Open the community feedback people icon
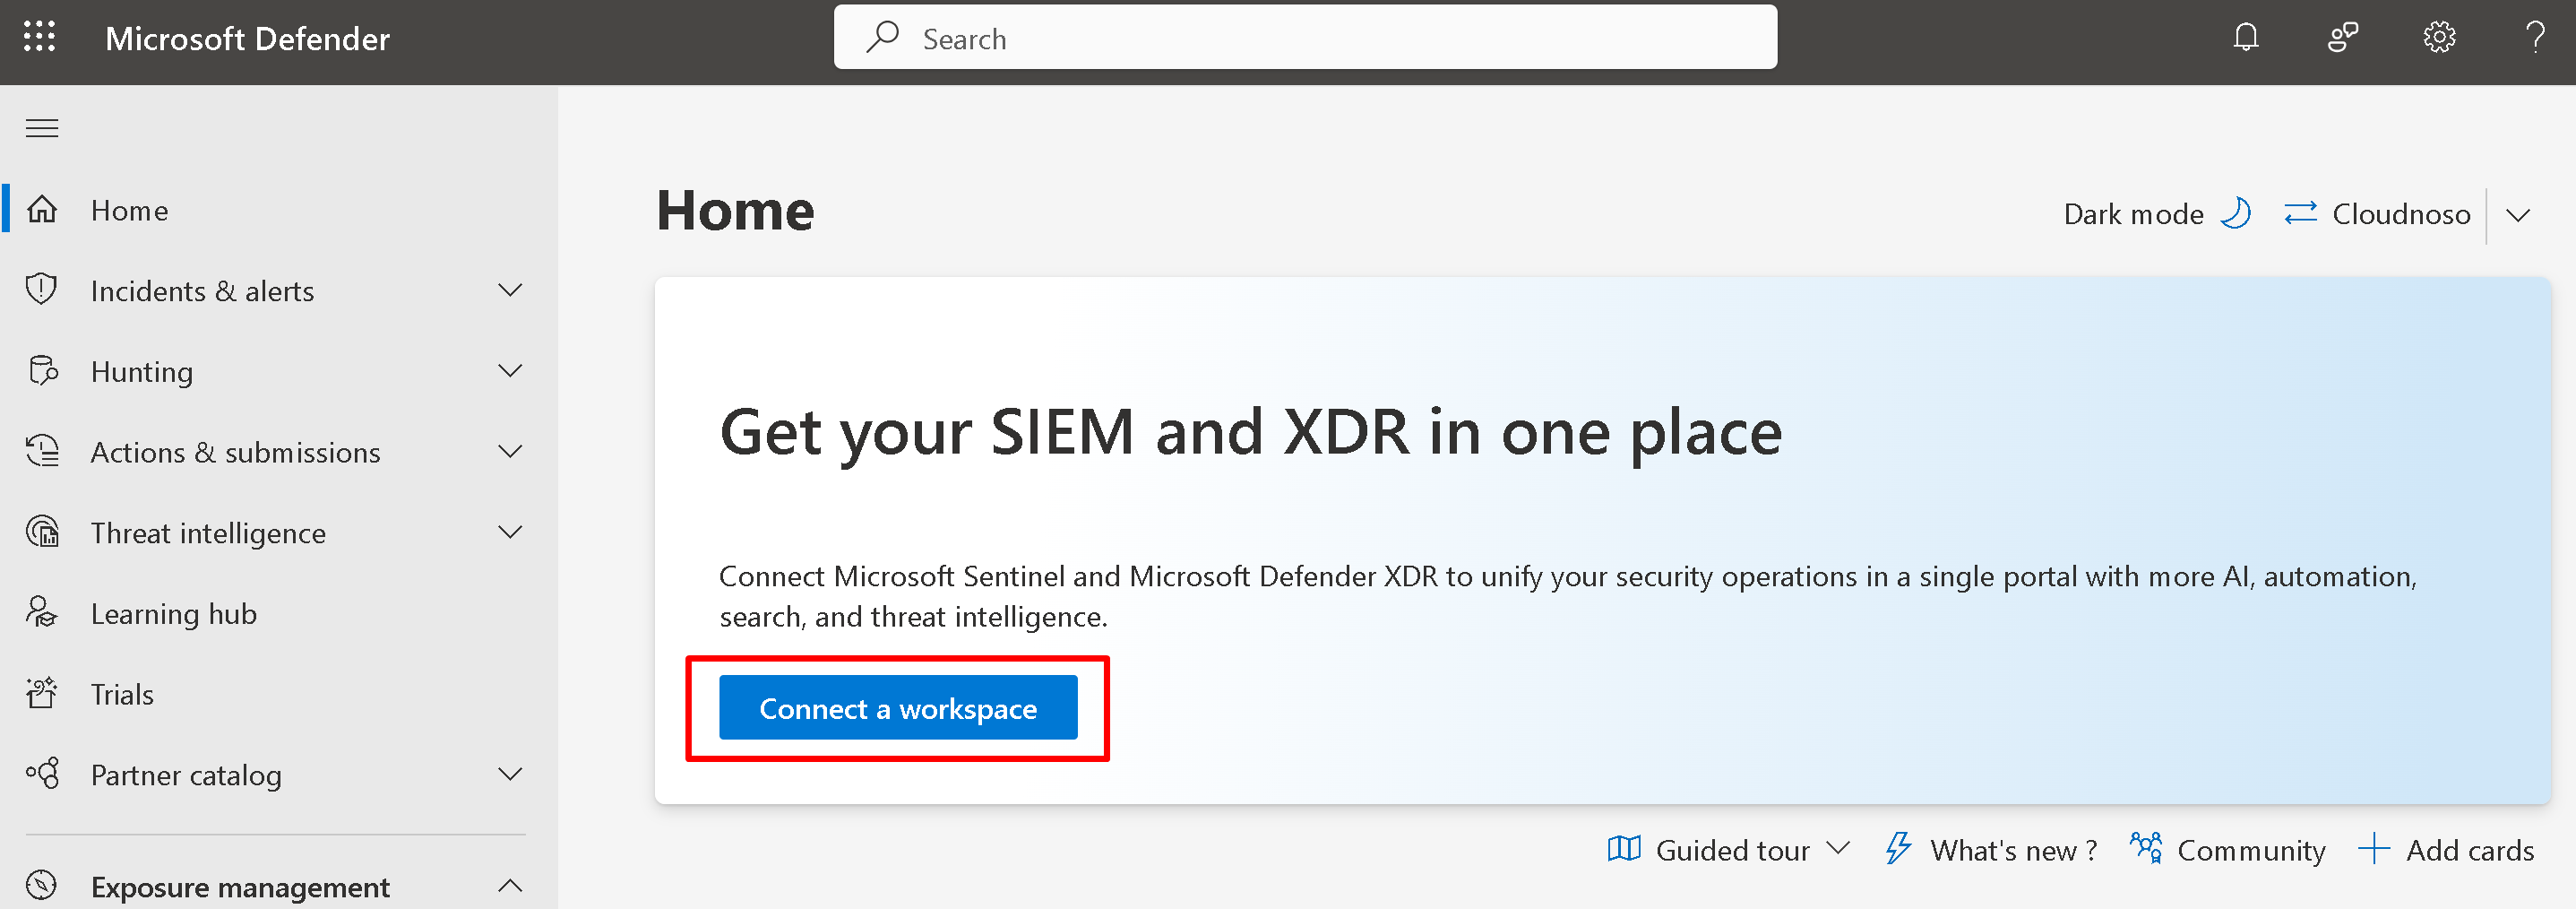2576x909 pixels. pos(2342,38)
